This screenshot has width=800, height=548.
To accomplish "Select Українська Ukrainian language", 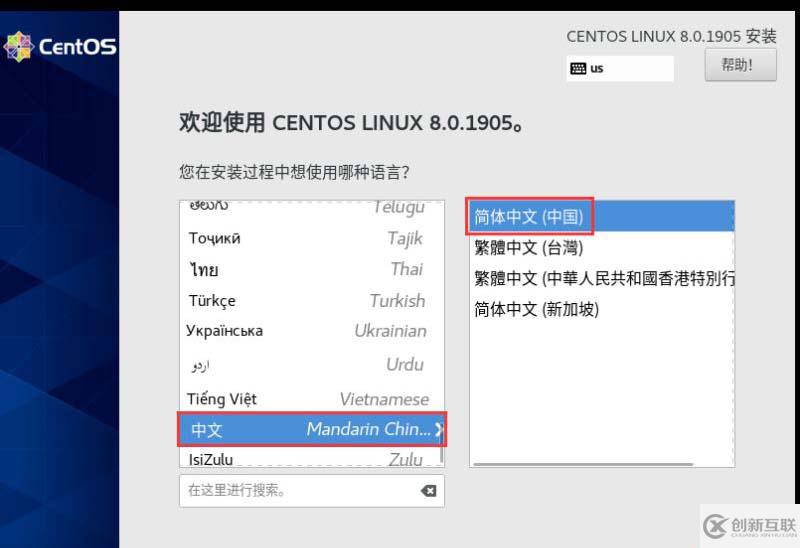I will point(310,331).
